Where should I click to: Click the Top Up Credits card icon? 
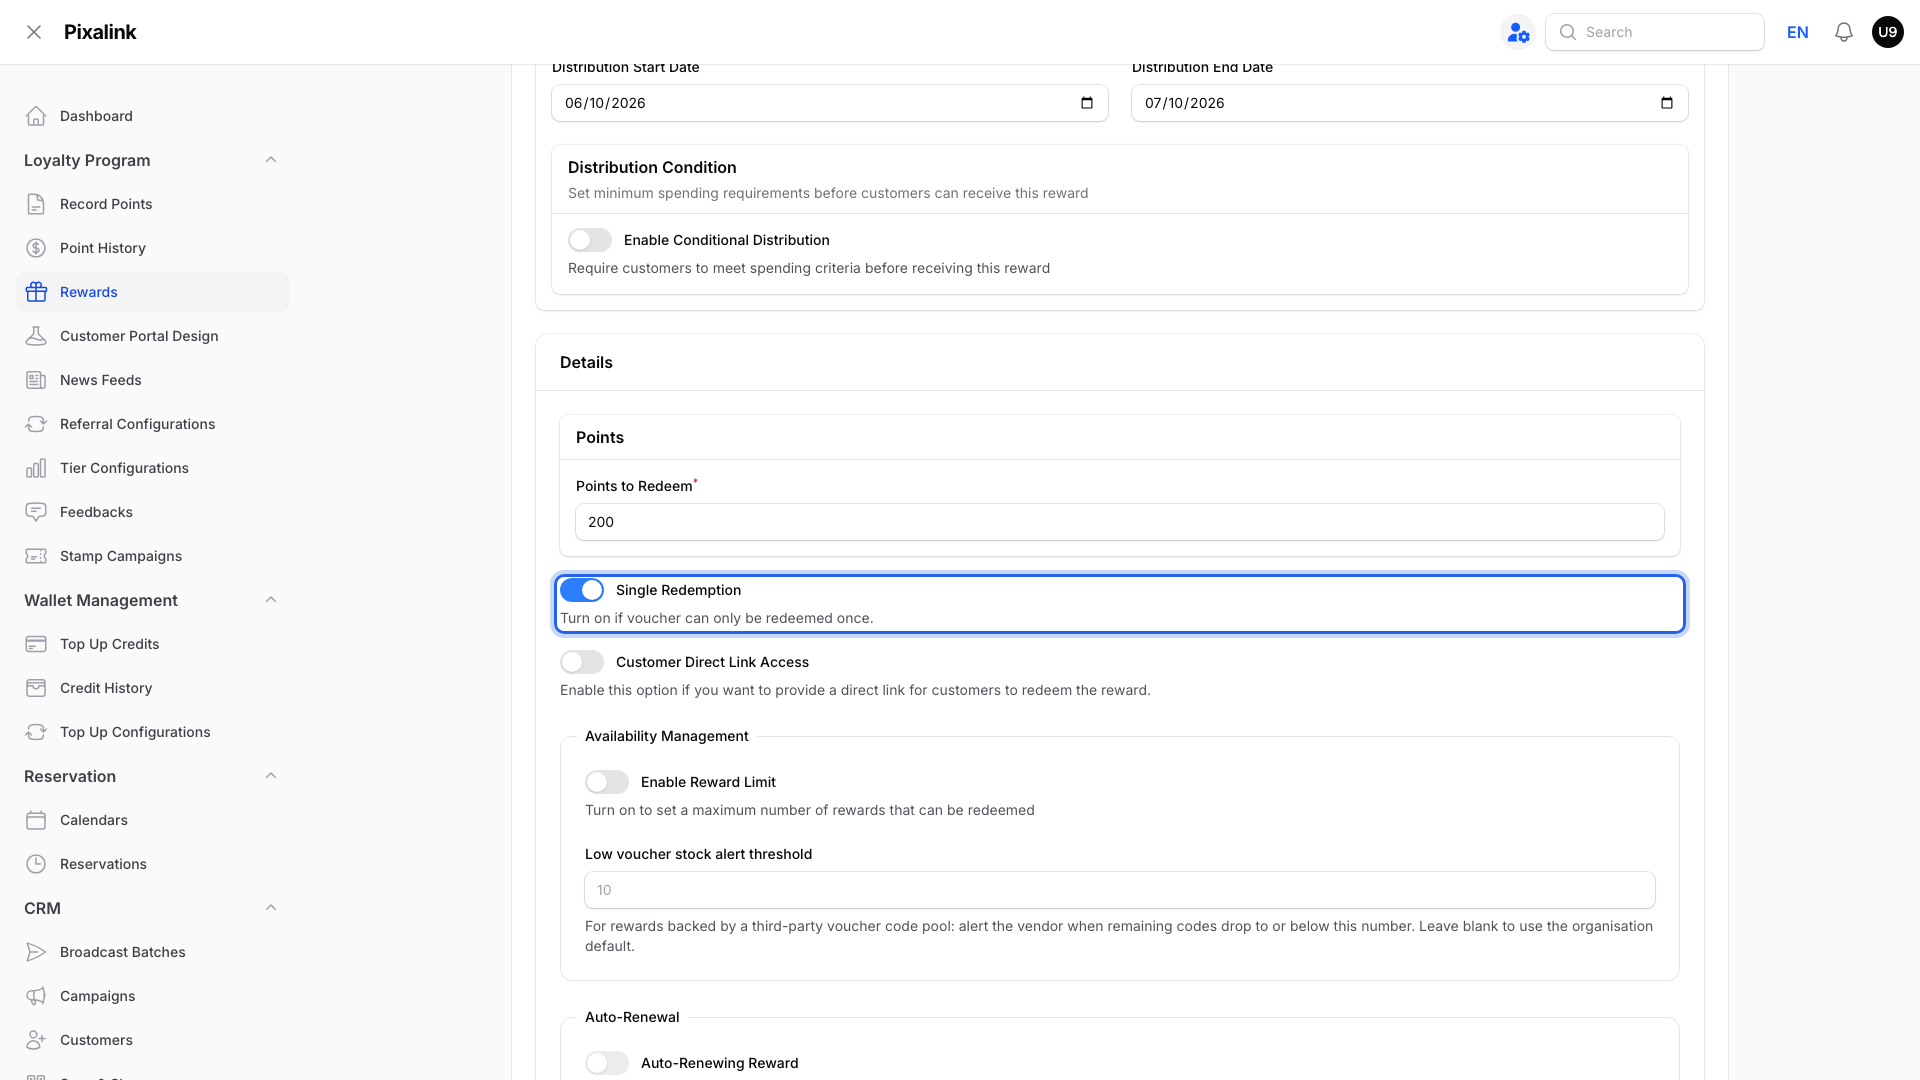(x=36, y=644)
